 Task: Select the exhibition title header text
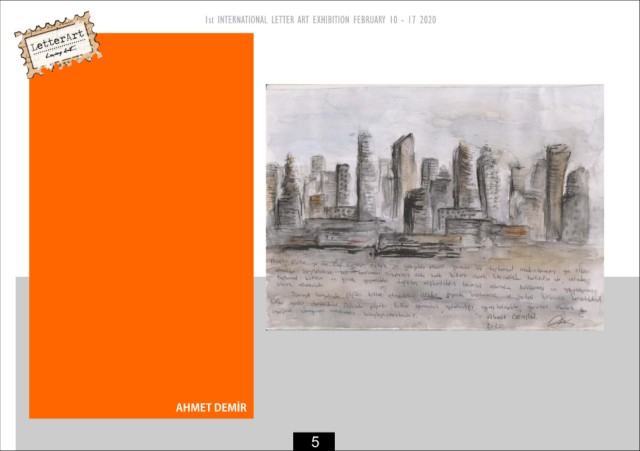point(320,20)
